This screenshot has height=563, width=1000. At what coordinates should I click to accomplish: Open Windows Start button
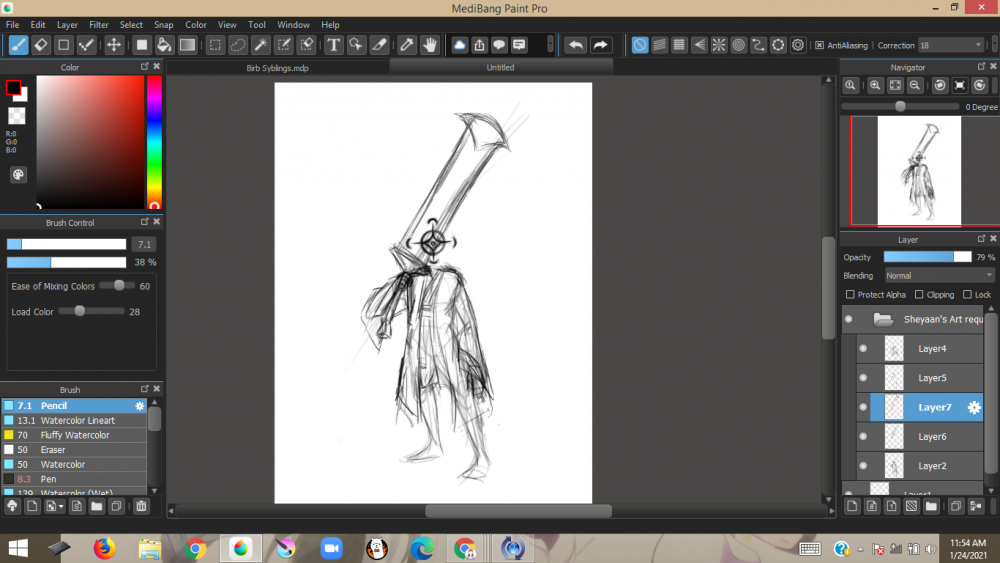tap(18, 548)
